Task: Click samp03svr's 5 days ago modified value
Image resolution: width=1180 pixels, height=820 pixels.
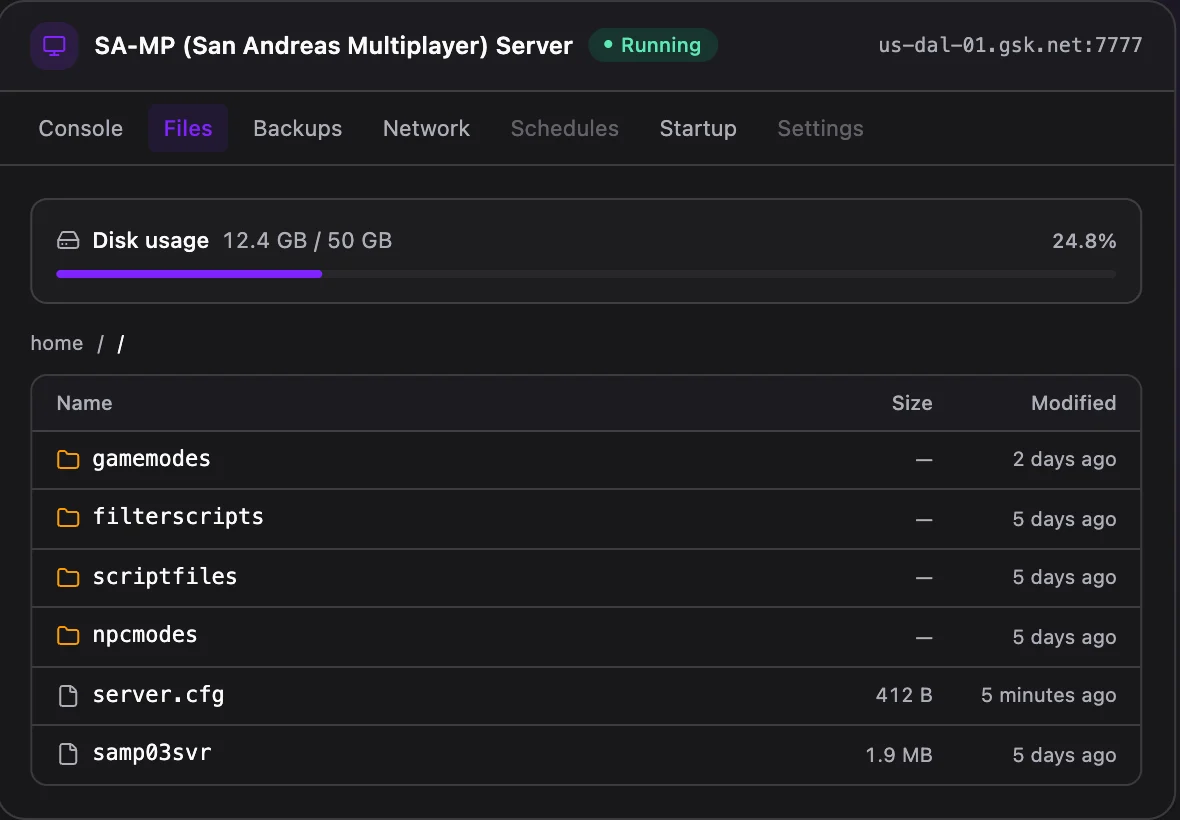Action: point(1064,755)
